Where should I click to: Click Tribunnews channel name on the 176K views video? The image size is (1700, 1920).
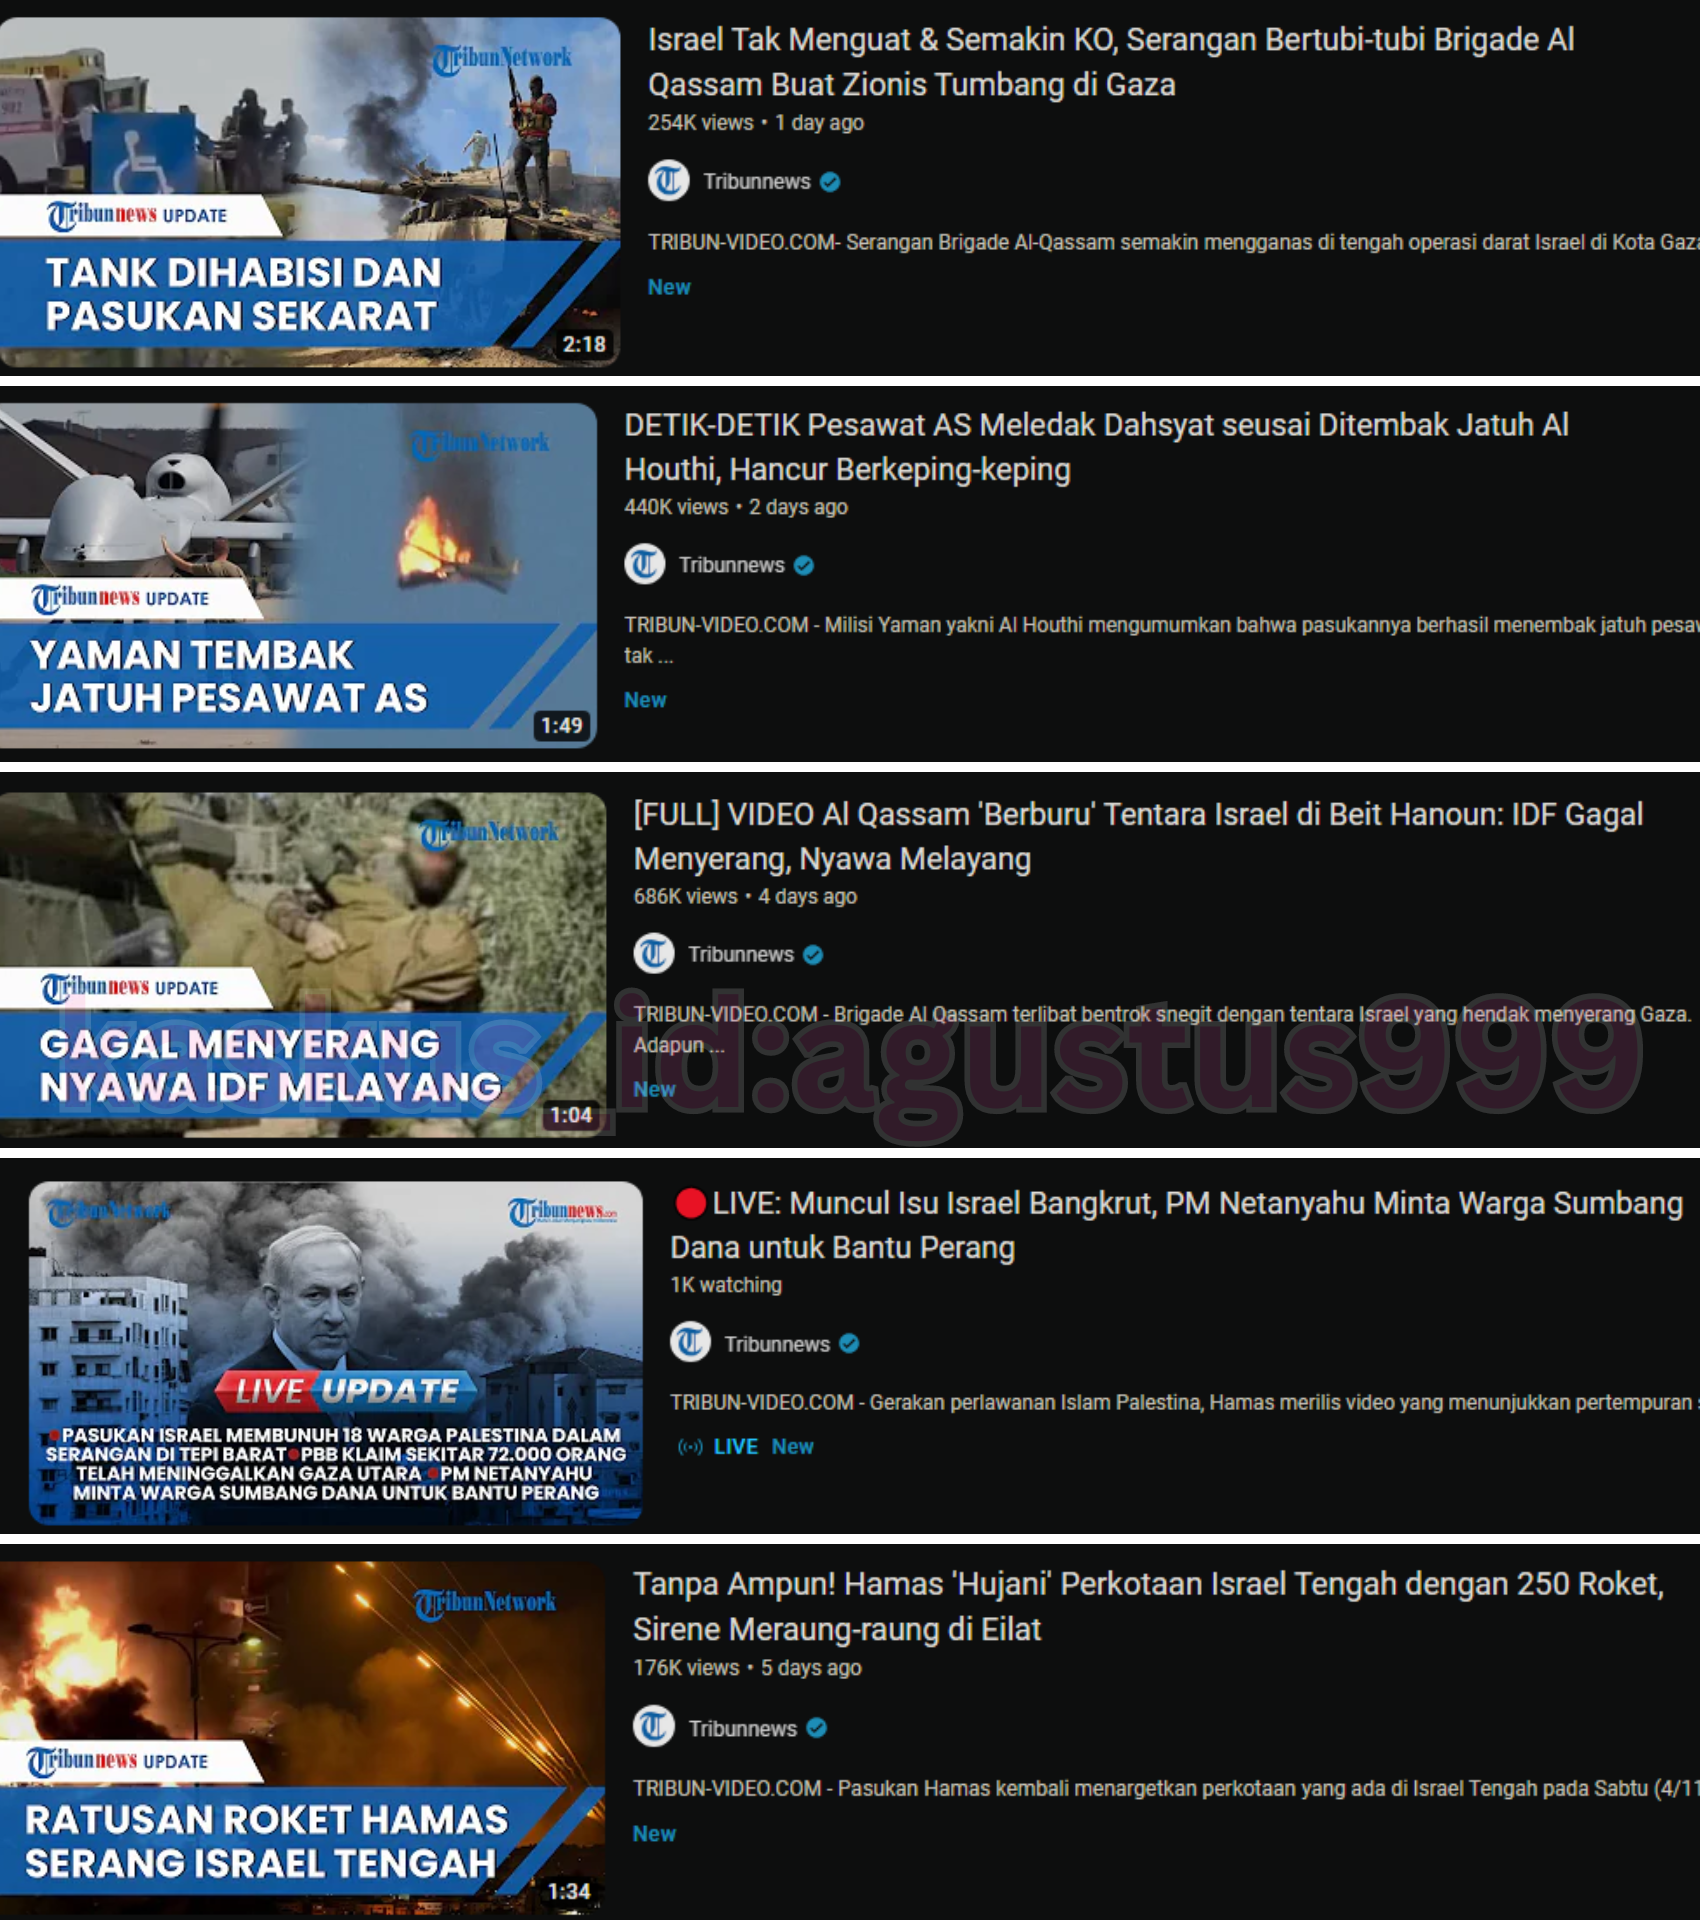click(x=743, y=1728)
